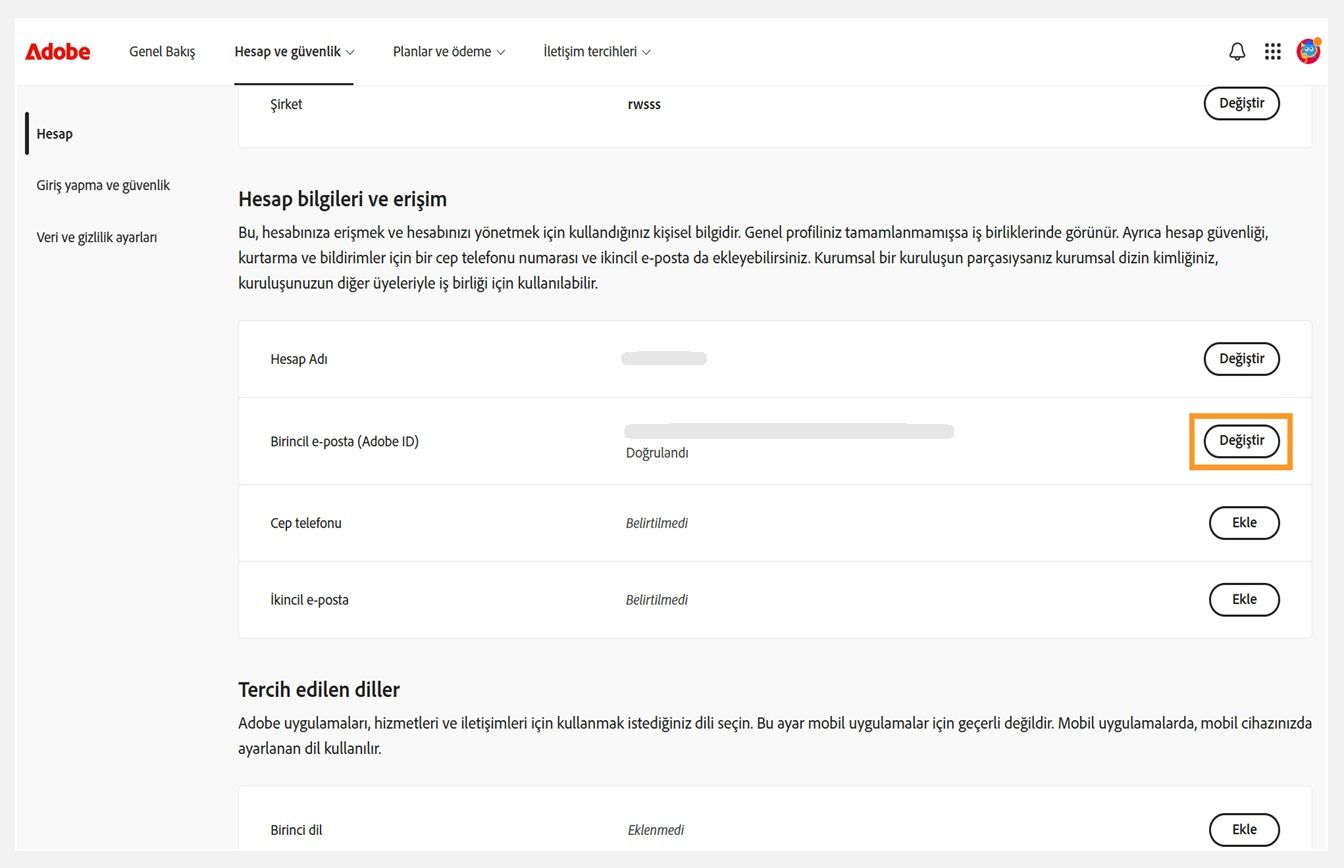The height and width of the screenshot is (868, 1344).
Task: Click Ekle next to Cep telefonu
Action: tap(1244, 522)
